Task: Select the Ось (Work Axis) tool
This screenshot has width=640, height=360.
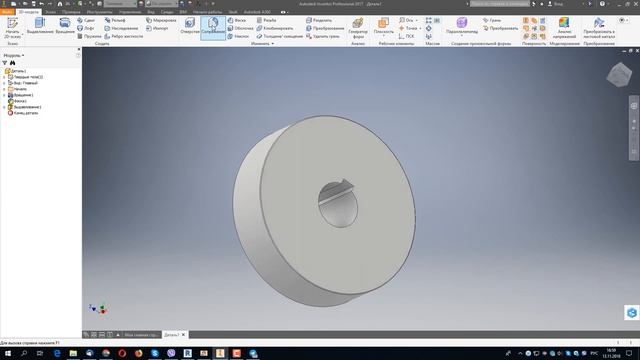Action: (406, 20)
